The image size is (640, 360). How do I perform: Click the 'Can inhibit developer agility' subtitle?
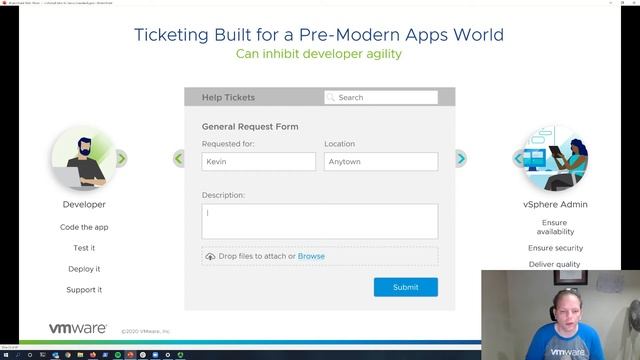pos(319,53)
